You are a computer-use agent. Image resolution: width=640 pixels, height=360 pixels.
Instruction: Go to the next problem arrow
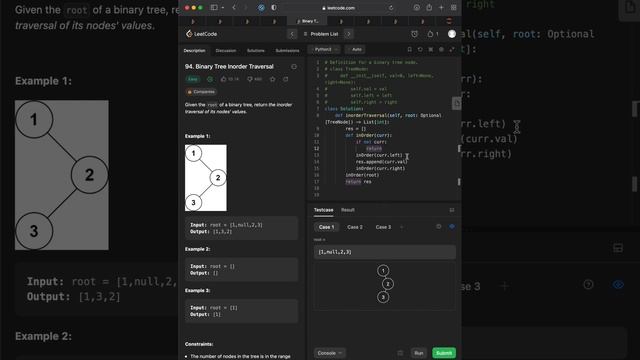[x=349, y=34]
